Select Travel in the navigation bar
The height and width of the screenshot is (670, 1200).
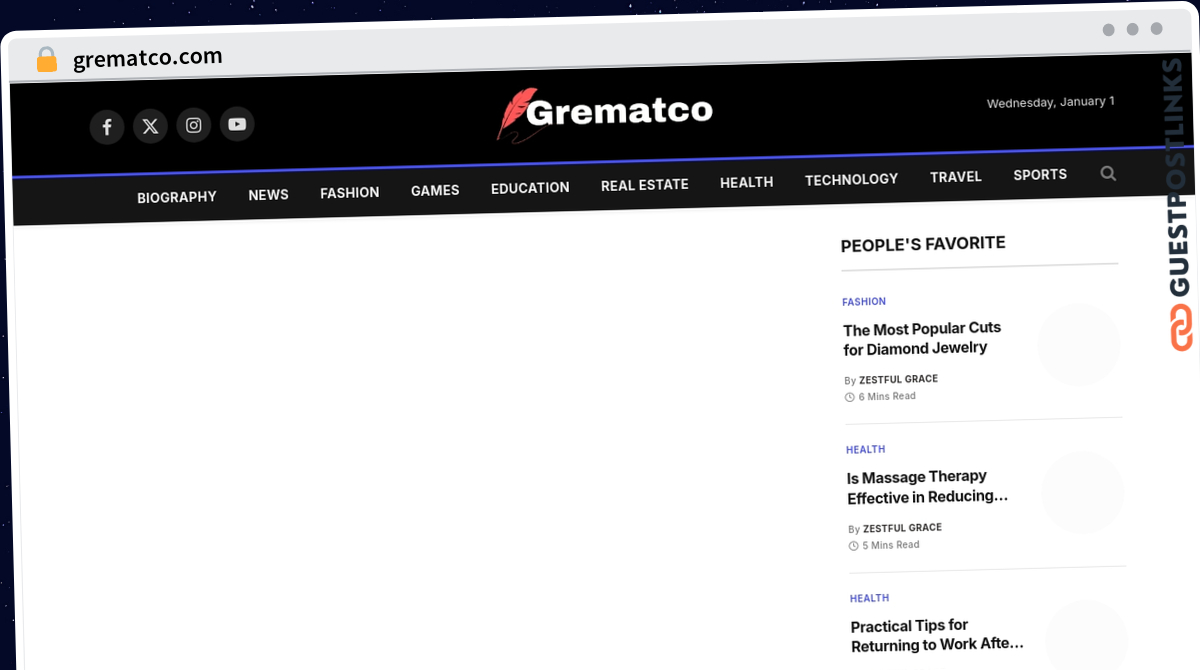point(955,177)
